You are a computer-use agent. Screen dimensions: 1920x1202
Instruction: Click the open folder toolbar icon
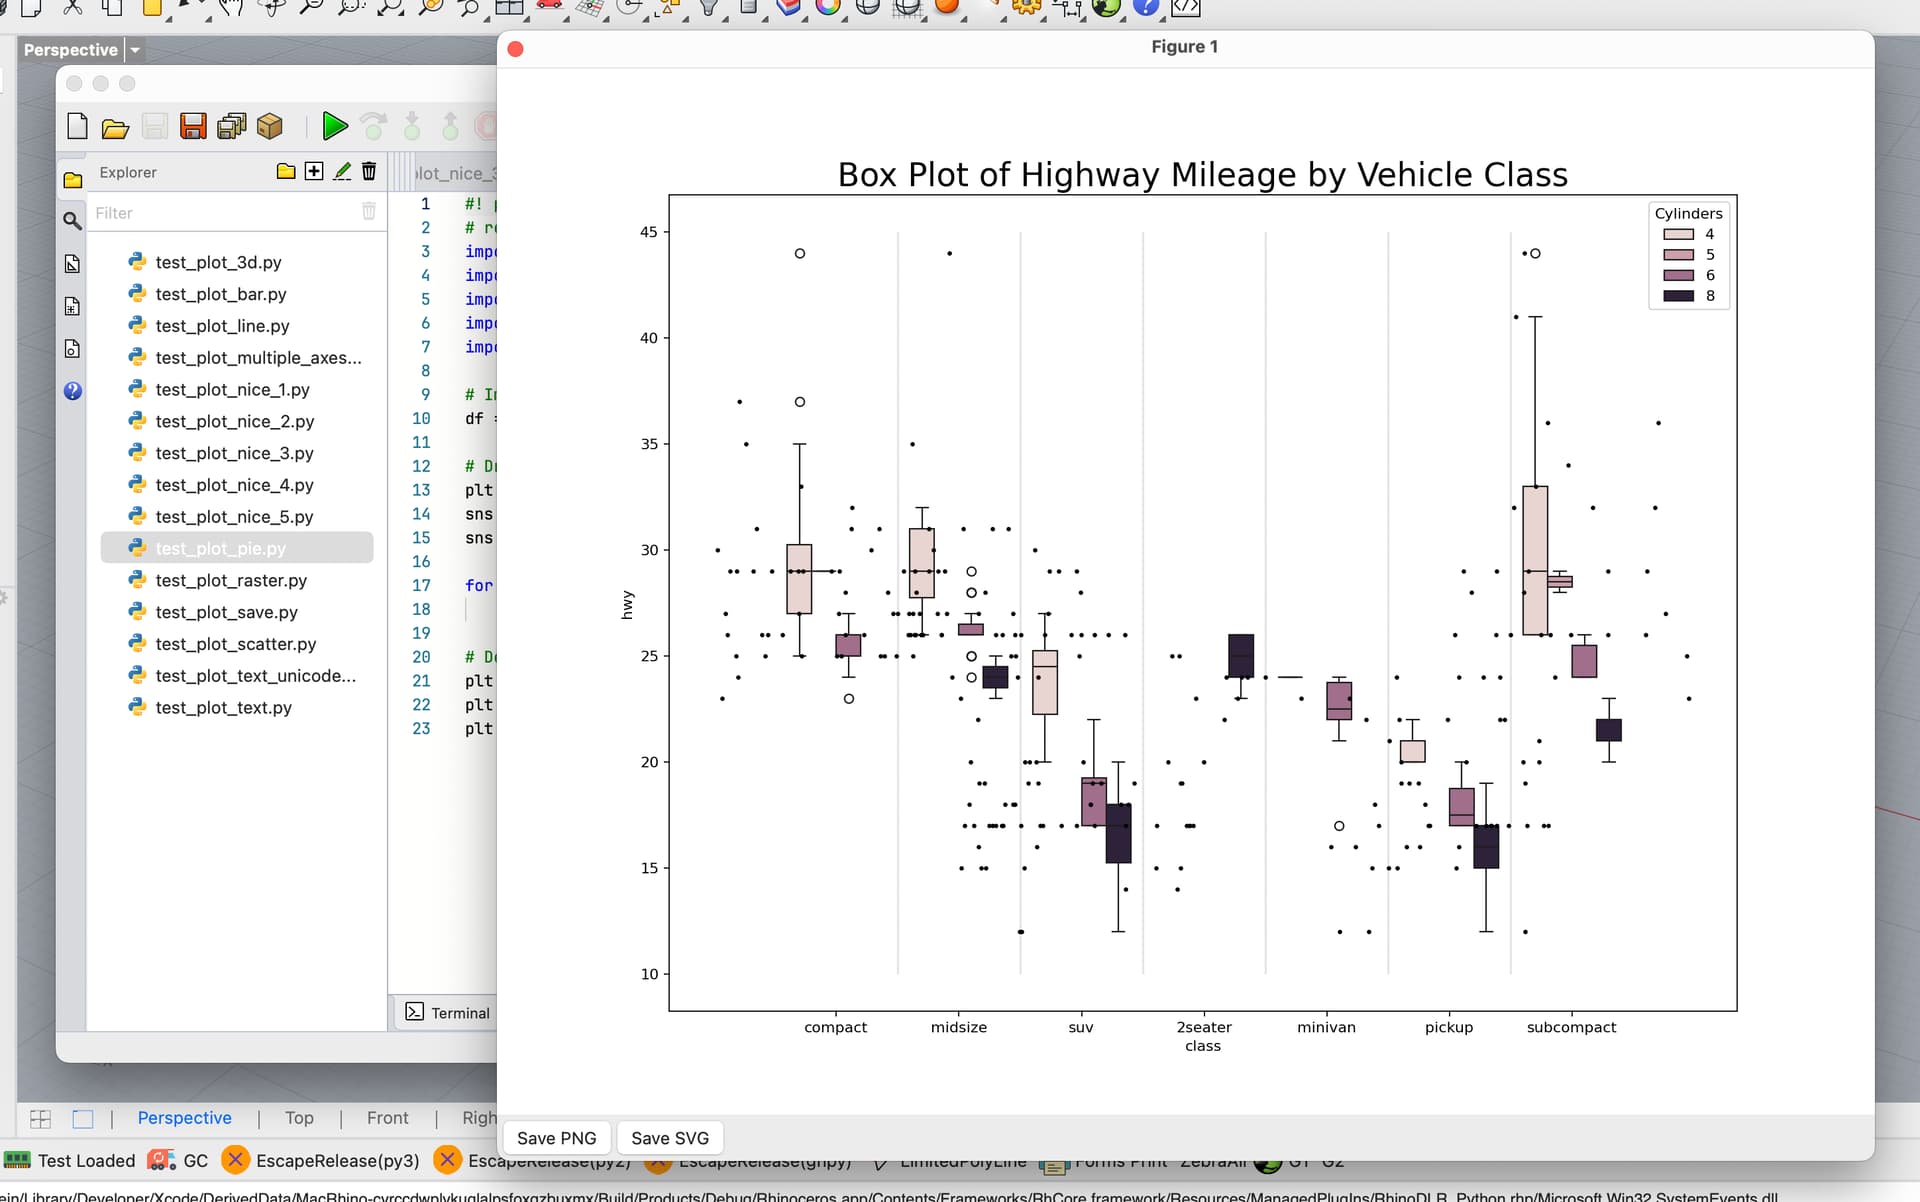click(116, 128)
